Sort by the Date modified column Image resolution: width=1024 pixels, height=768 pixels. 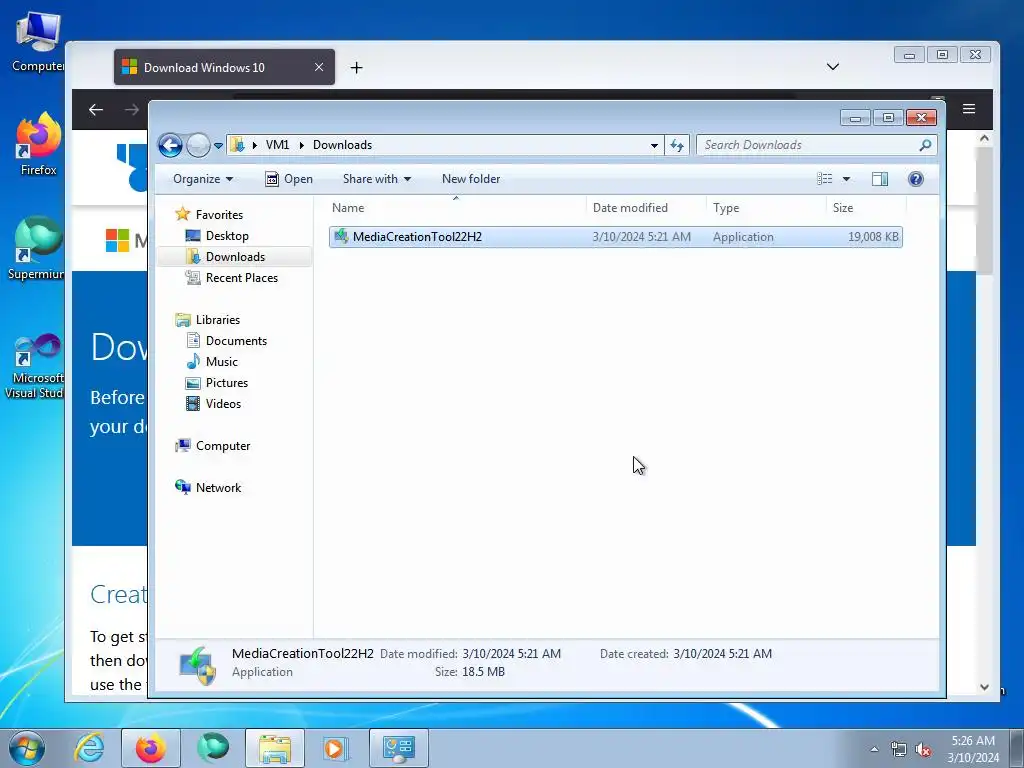point(646,208)
